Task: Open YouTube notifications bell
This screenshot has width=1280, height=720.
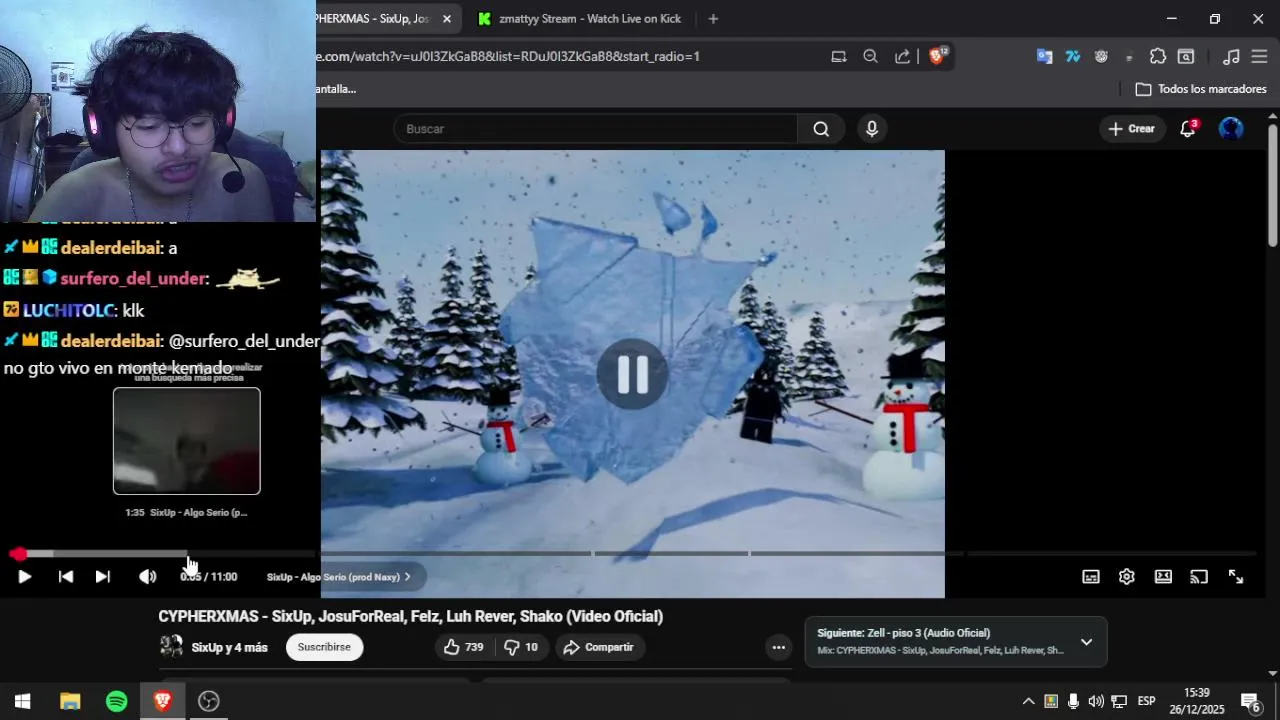Action: (1188, 129)
